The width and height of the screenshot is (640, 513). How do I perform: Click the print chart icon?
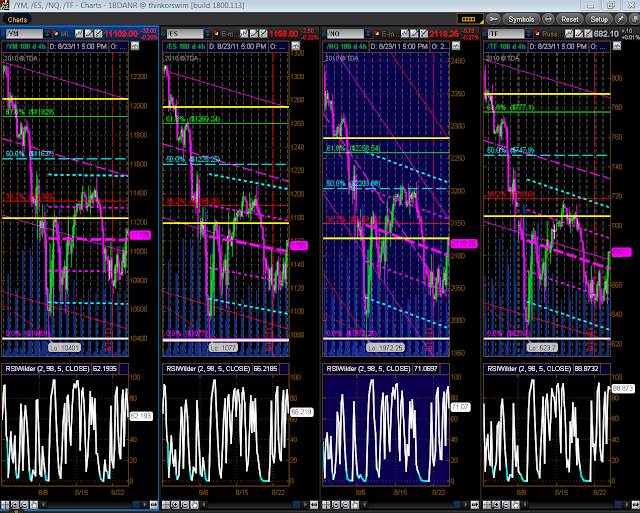pyautogui.click(x=549, y=19)
